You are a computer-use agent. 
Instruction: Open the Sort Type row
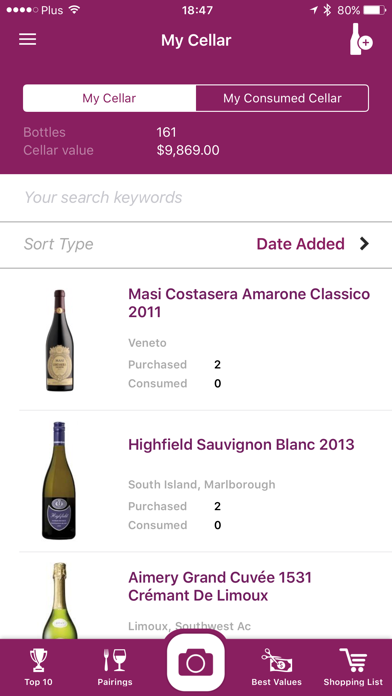tap(196, 244)
